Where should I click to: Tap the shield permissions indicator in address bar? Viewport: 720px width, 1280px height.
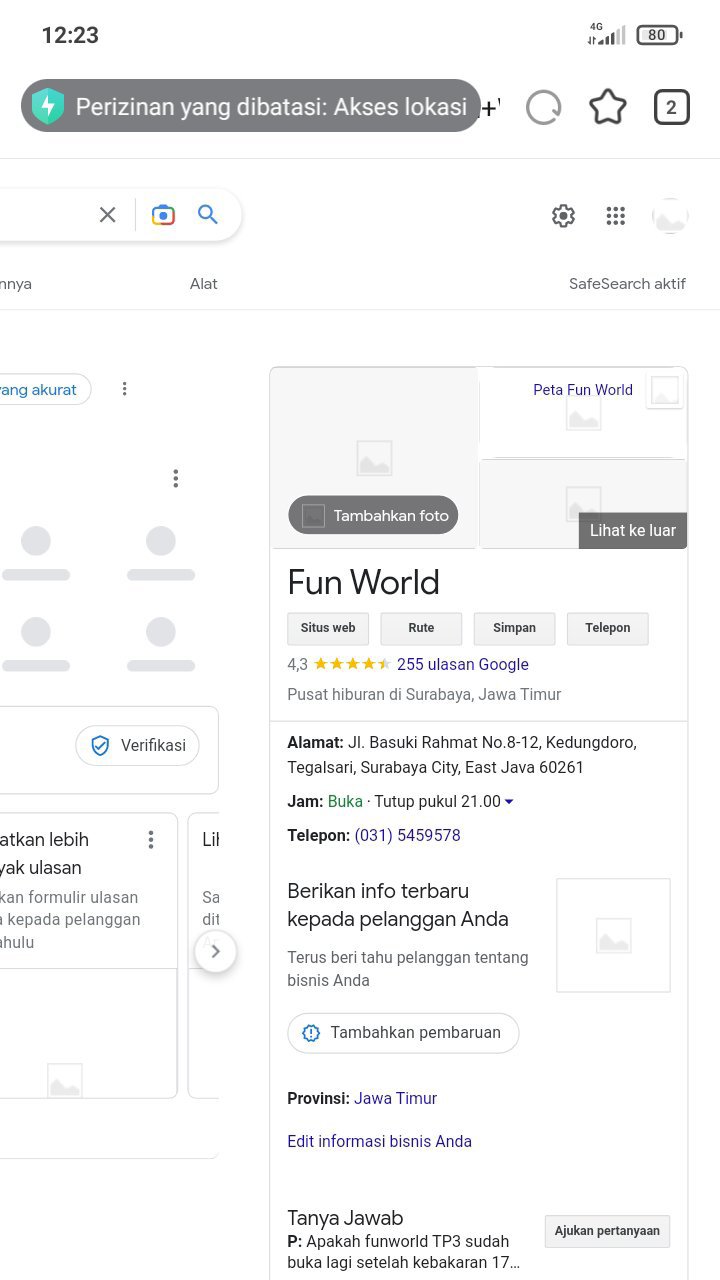click(x=47, y=106)
